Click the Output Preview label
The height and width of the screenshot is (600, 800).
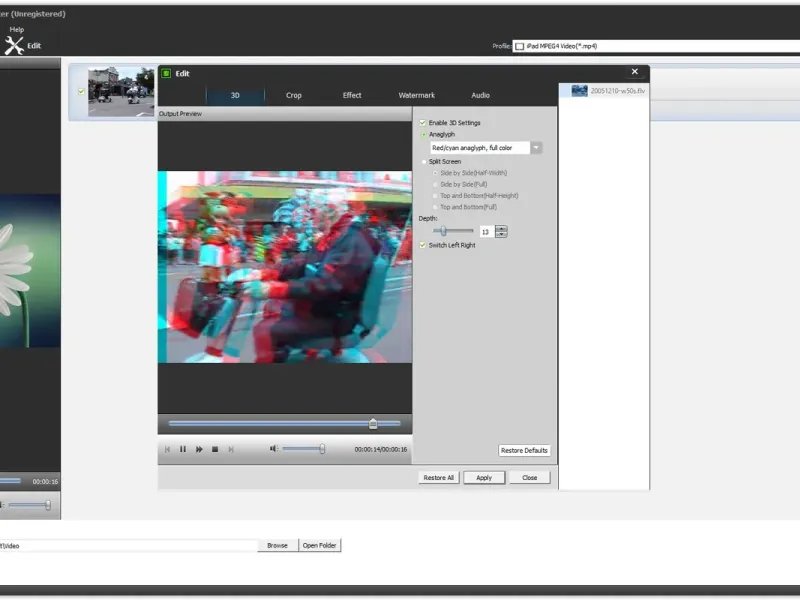pyautogui.click(x=180, y=114)
